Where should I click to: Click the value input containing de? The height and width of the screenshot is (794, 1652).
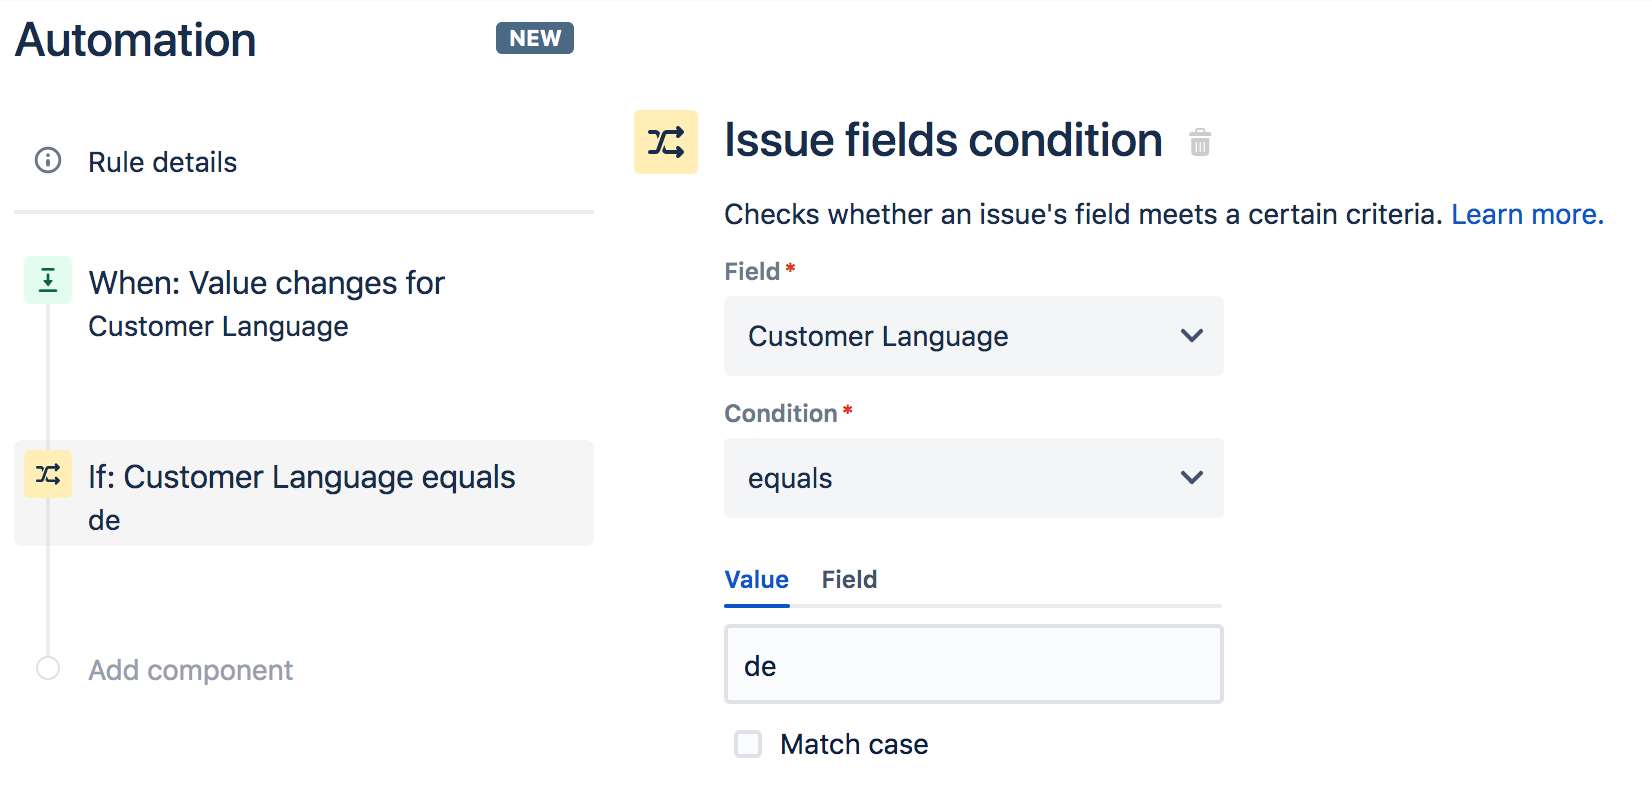974,665
